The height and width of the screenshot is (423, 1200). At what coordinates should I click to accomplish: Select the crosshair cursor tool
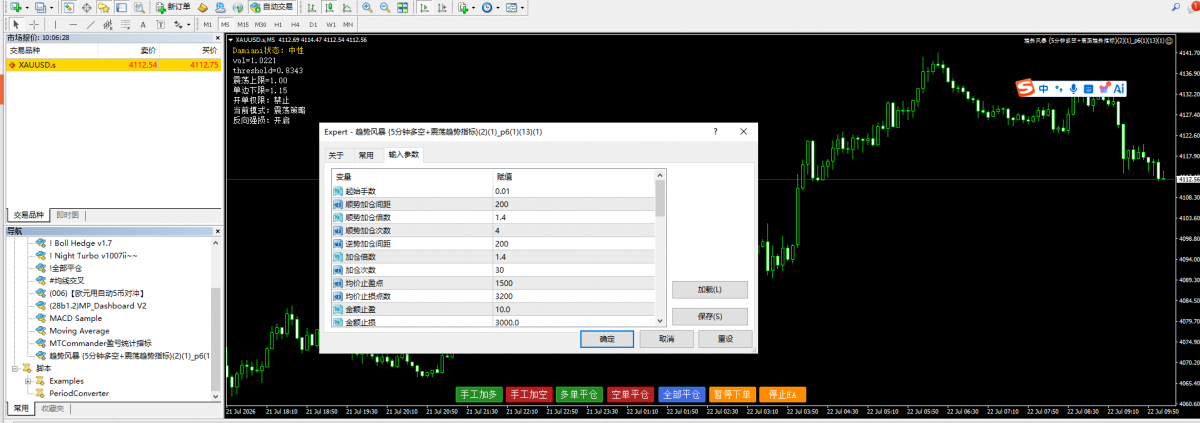pyautogui.click(x=35, y=23)
